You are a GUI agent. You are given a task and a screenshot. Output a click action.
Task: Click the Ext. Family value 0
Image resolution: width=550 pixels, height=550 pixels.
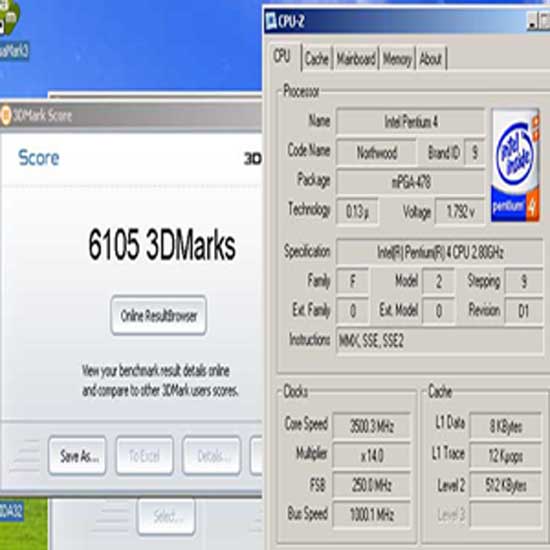[x=353, y=311]
